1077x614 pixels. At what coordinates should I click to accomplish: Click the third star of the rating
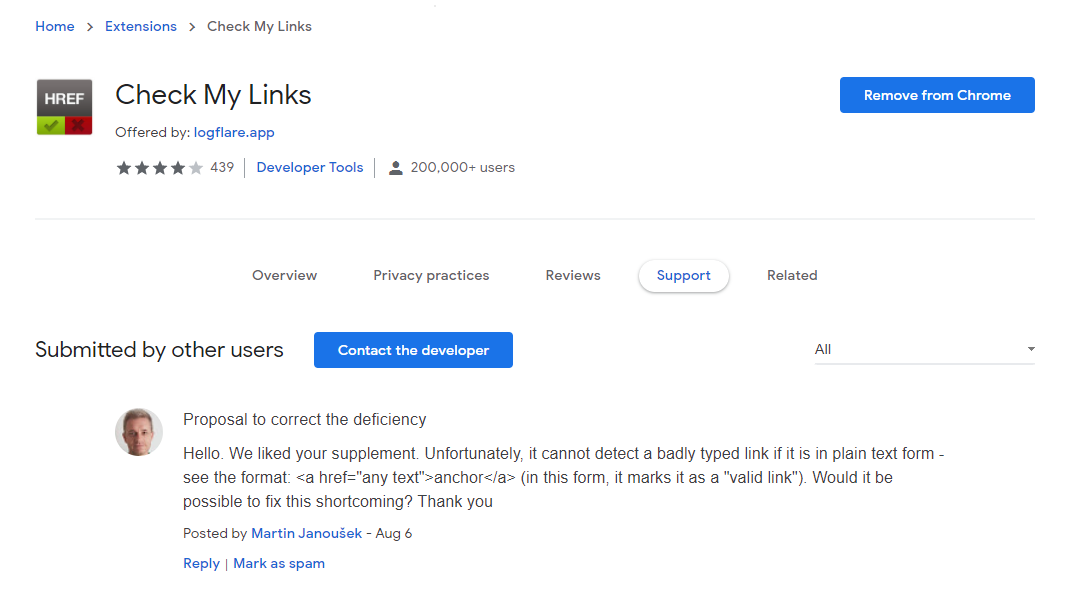(x=159, y=167)
